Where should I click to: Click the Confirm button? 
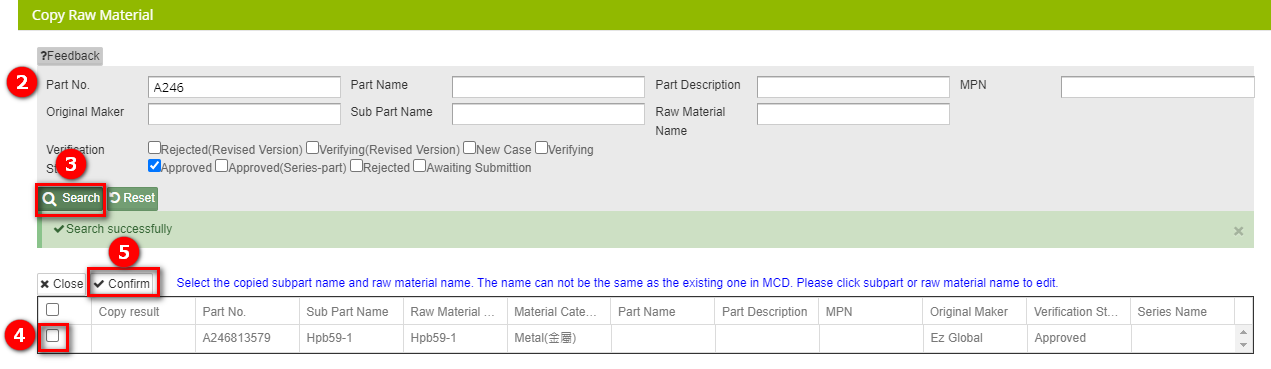tap(122, 284)
